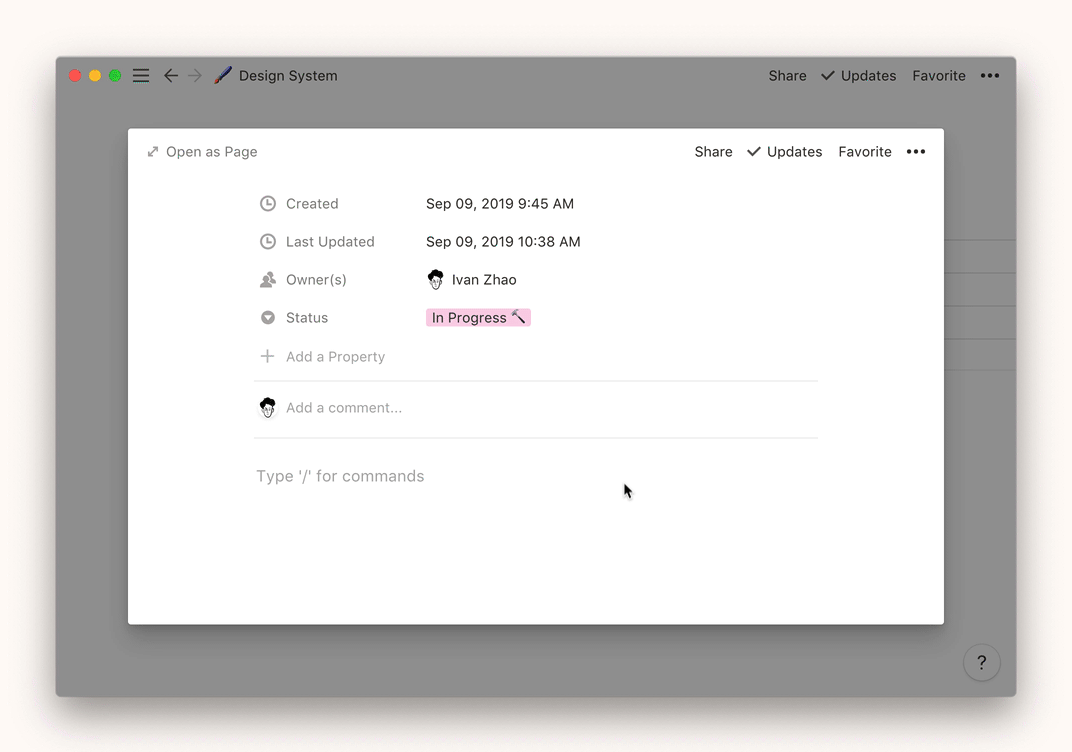Click Open as Page

tap(202, 152)
